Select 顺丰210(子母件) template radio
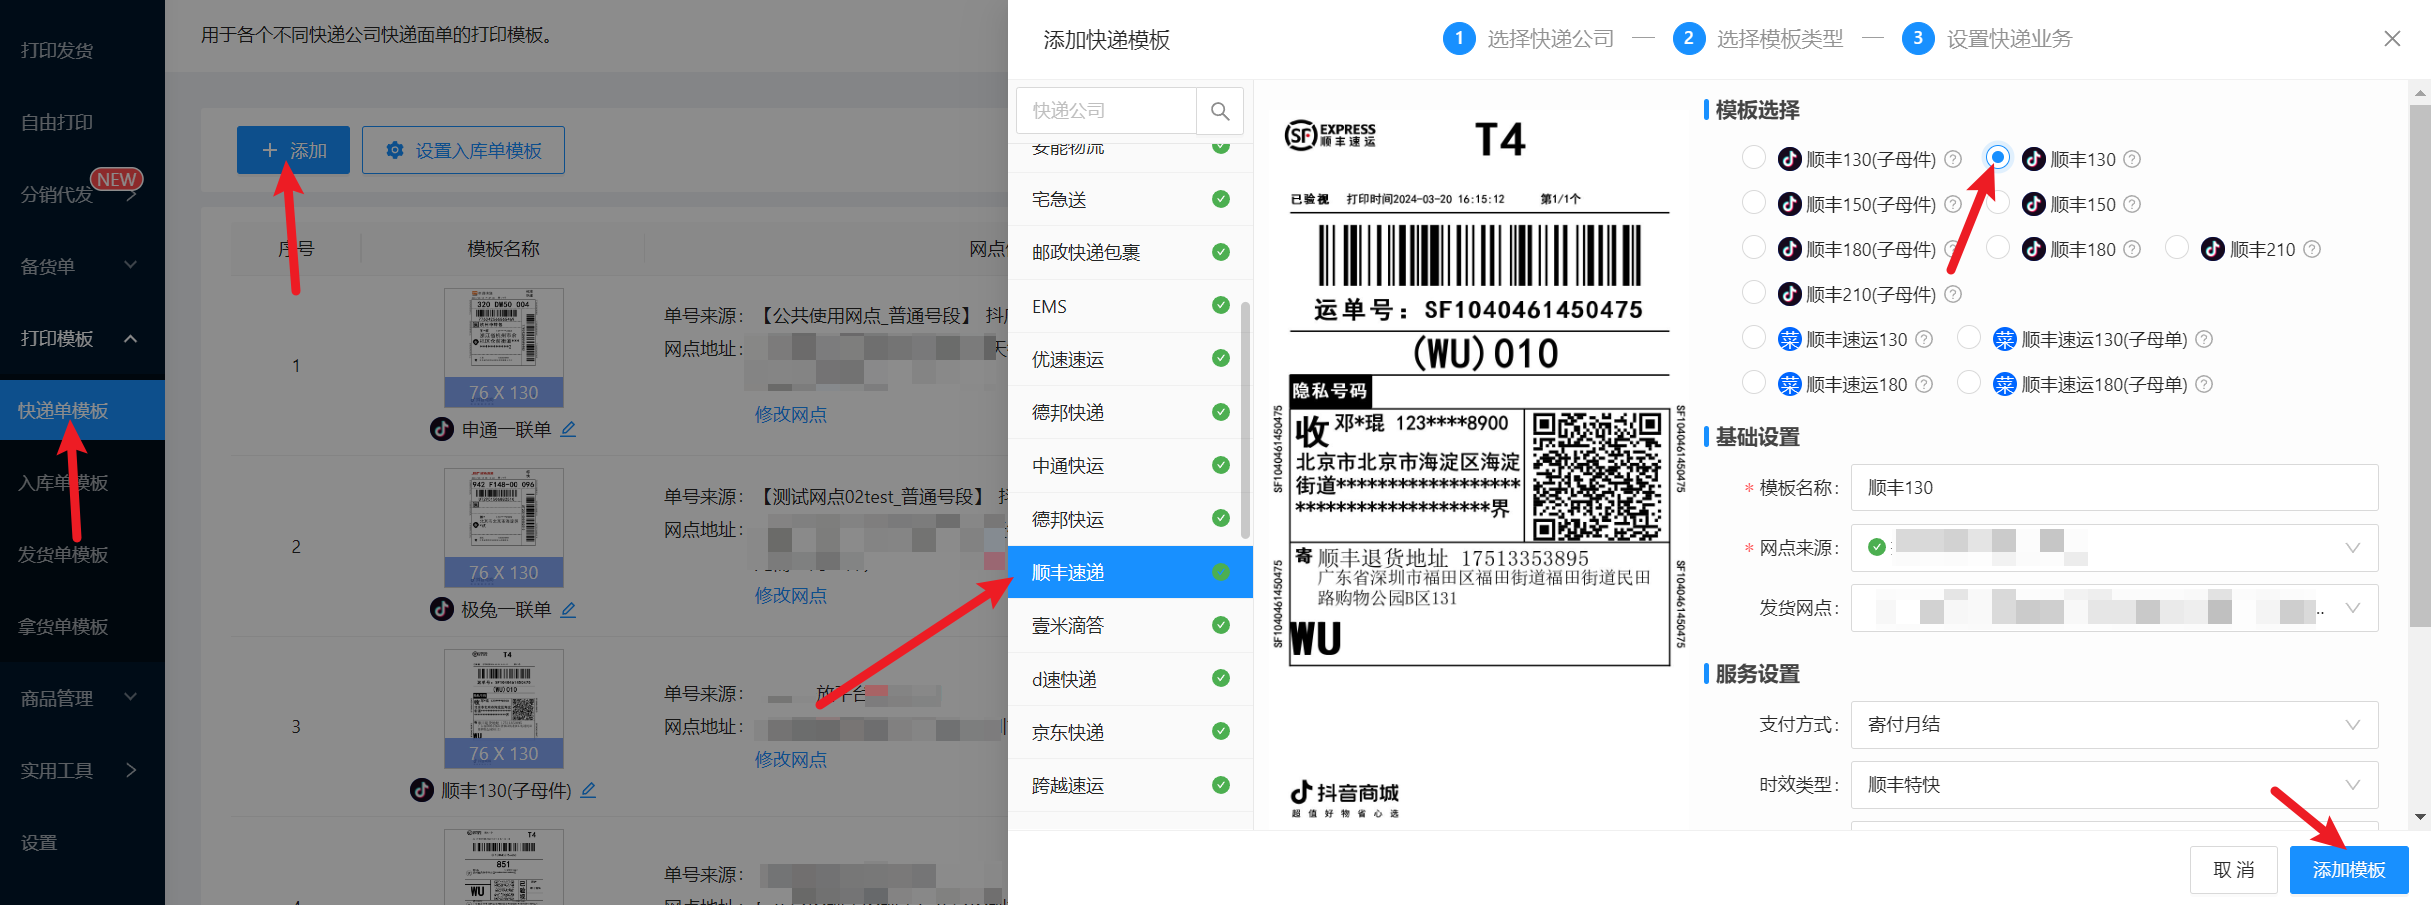The width and height of the screenshot is (2431, 905). [x=1754, y=293]
